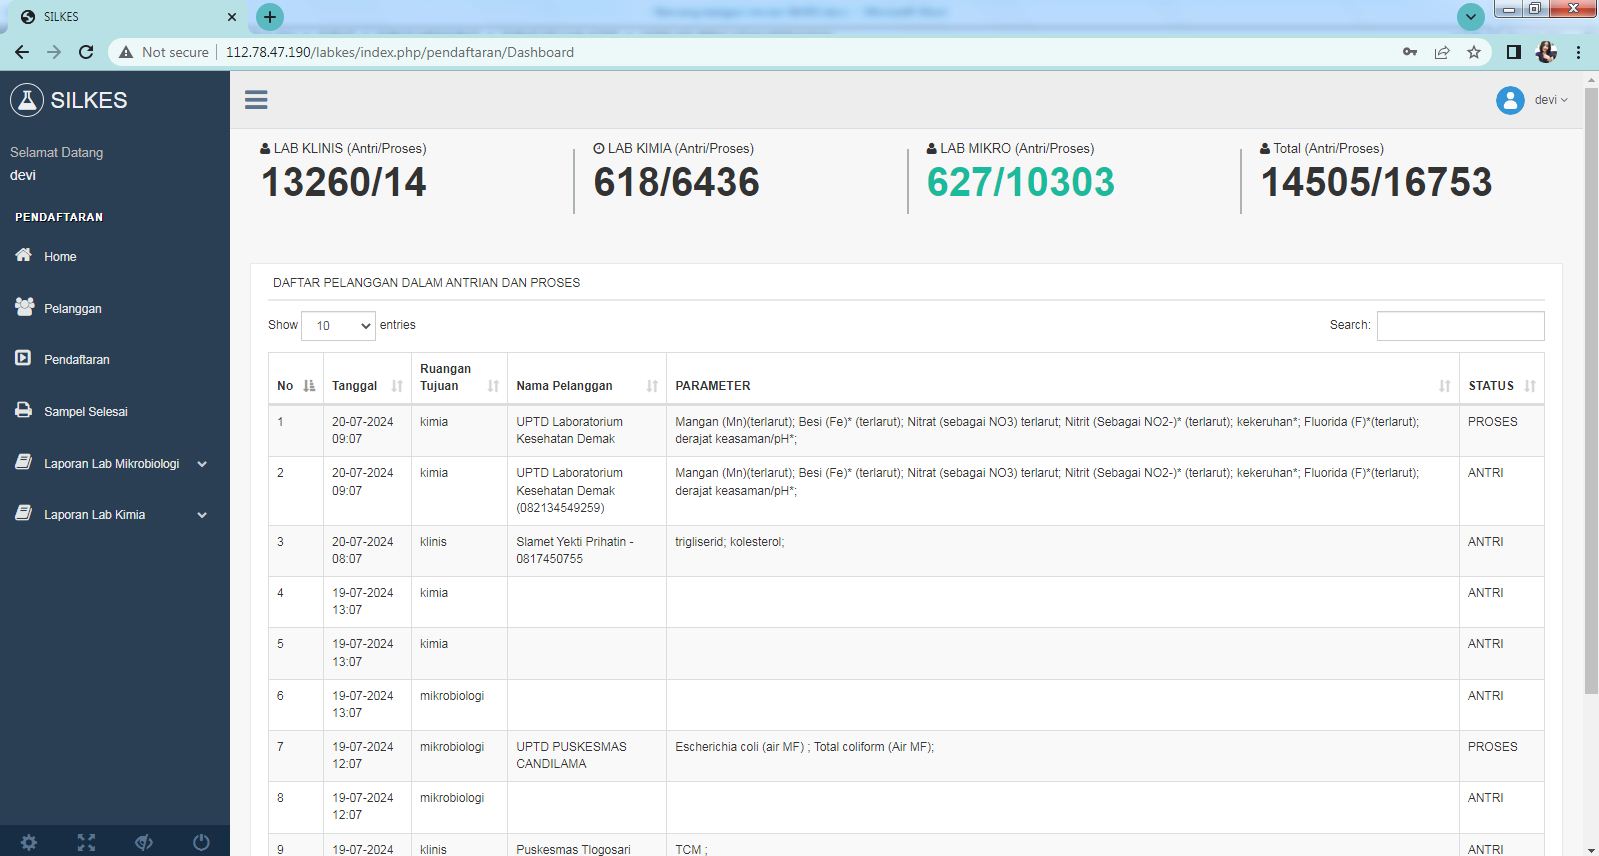Open the Show entries dropdown
The image size is (1599, 856).
(x=338, y=326)
